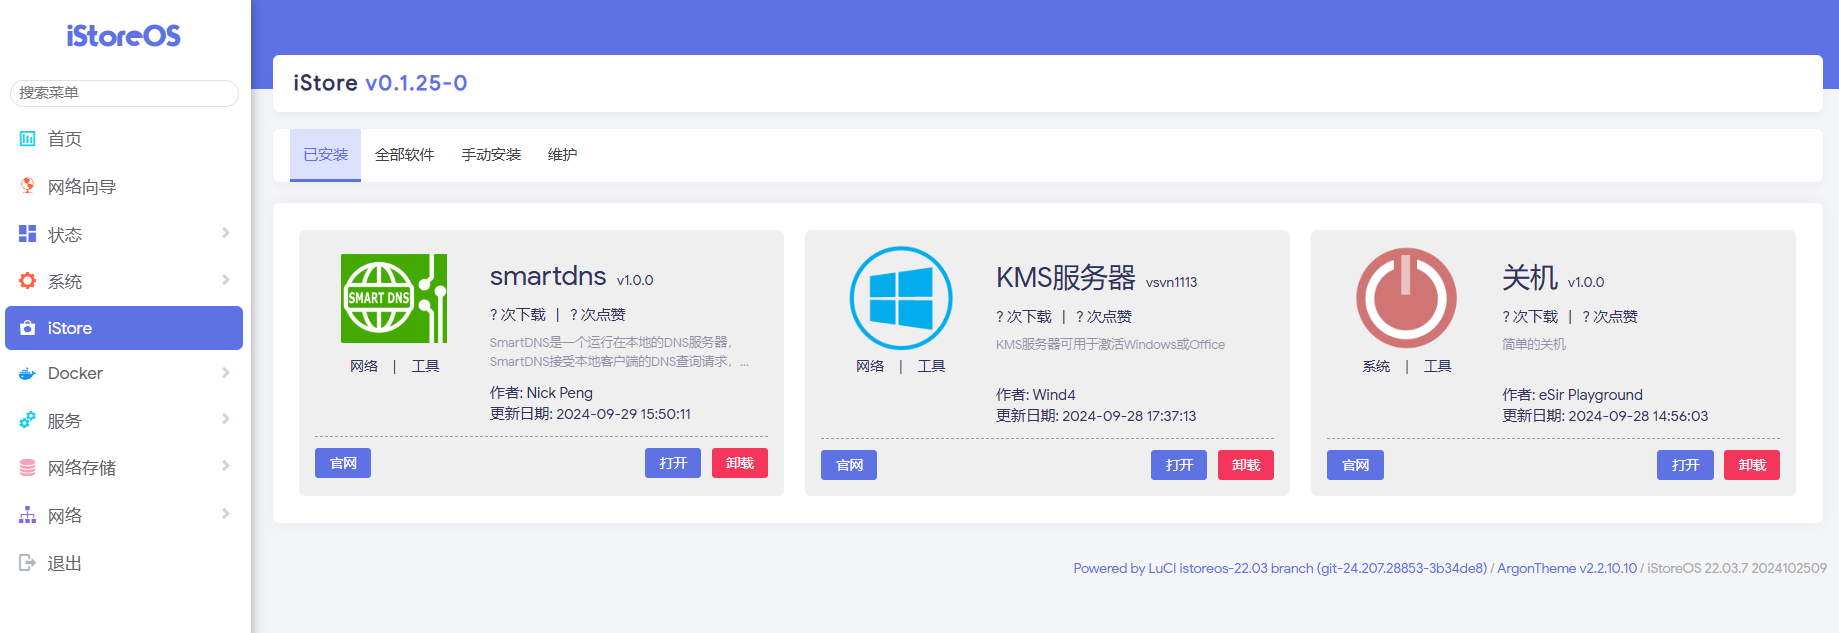The width and height of the screenshot is (1839, 633).
Task: Click 关机 系统 category tag
Action: click(x=1376, y=366)
